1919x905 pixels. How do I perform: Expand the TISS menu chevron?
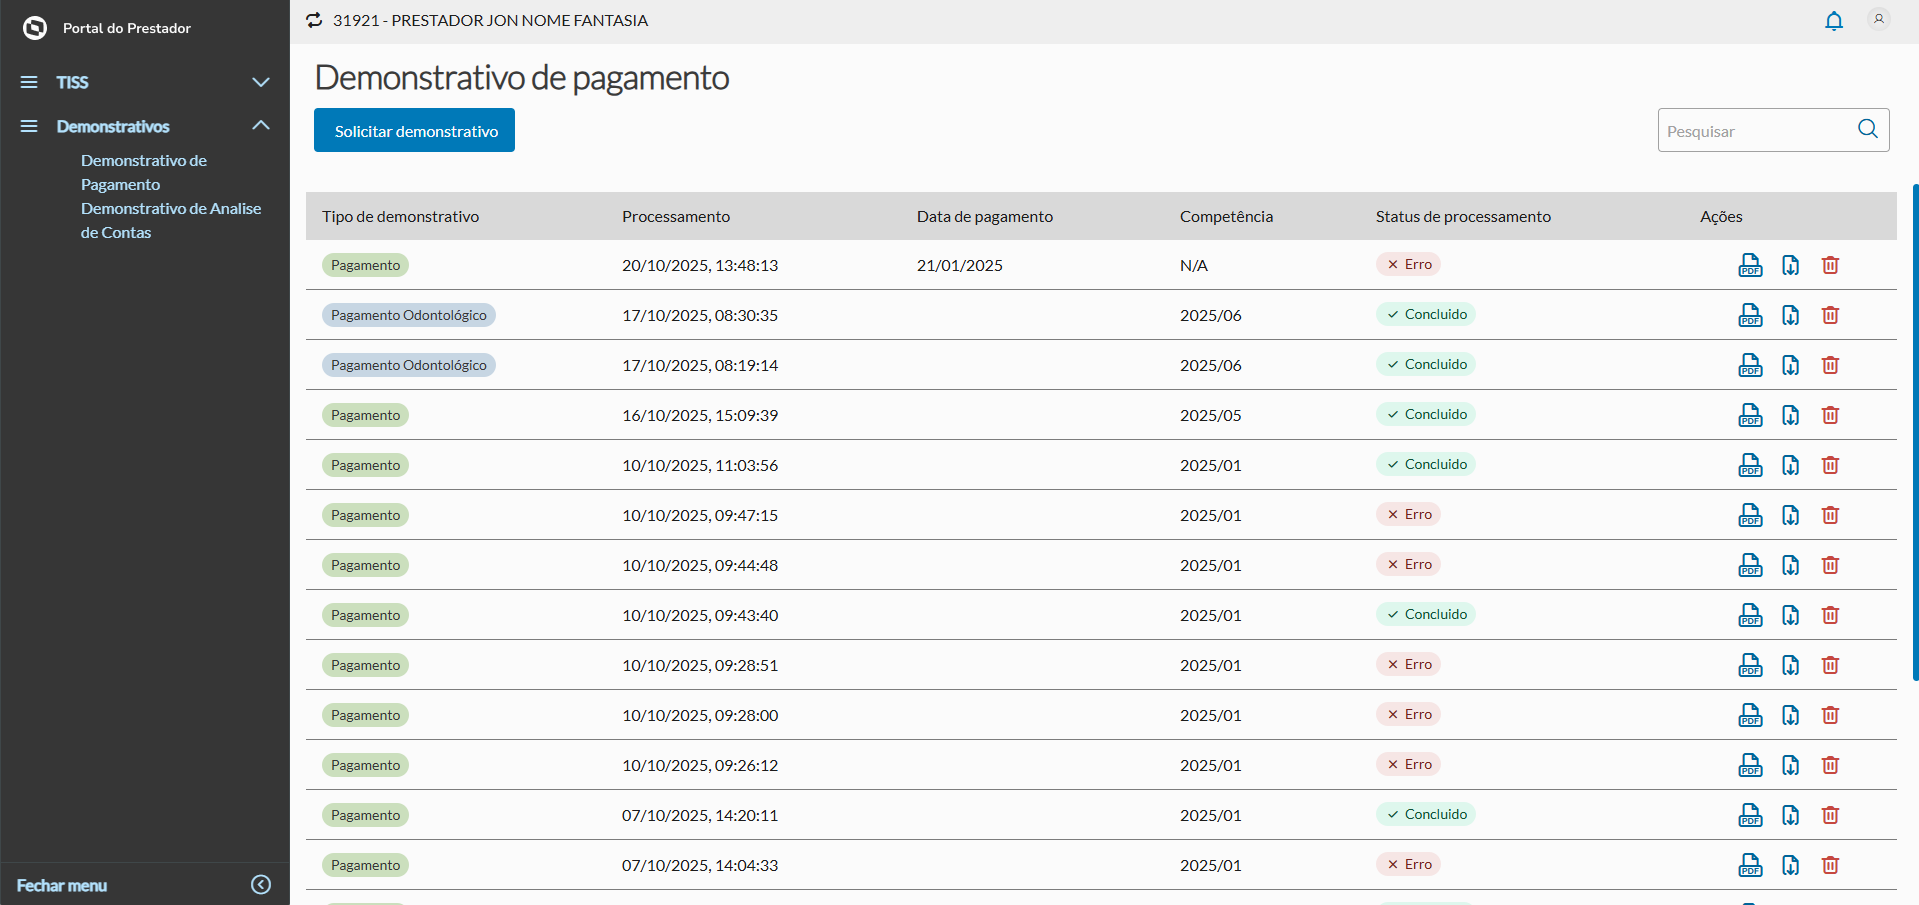pyautogui.click(x=261, y=82)
